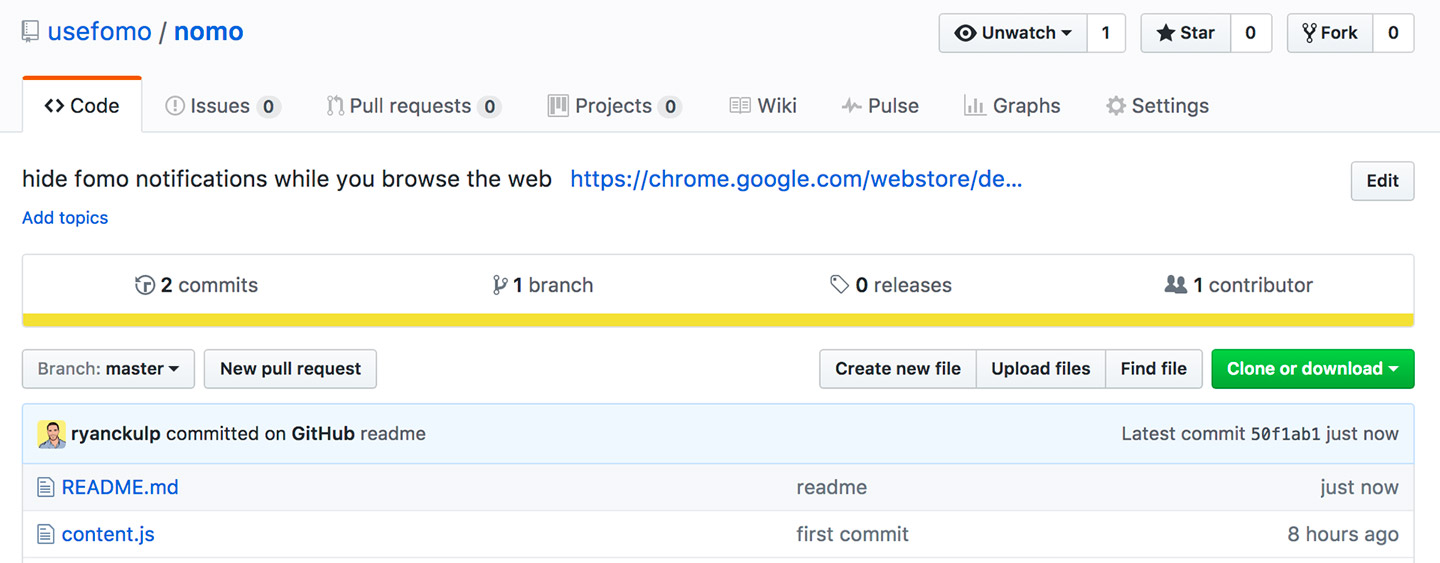The width and height of the screenshot is (1440, 563).
Task: View the 2 commits history
Action: pyautogui.click(x=196, y=285)
